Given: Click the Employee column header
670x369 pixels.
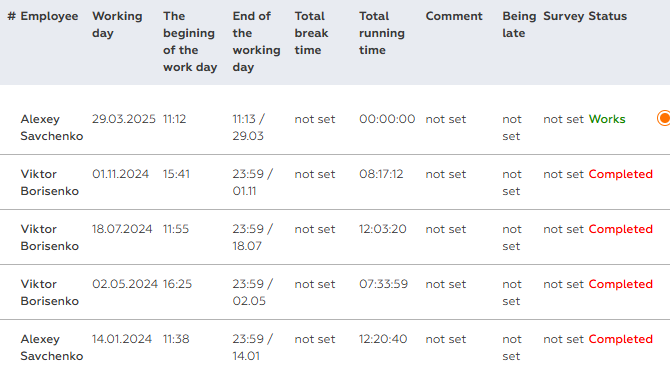Looking at the screenshot, I should [x=49, y=16].
